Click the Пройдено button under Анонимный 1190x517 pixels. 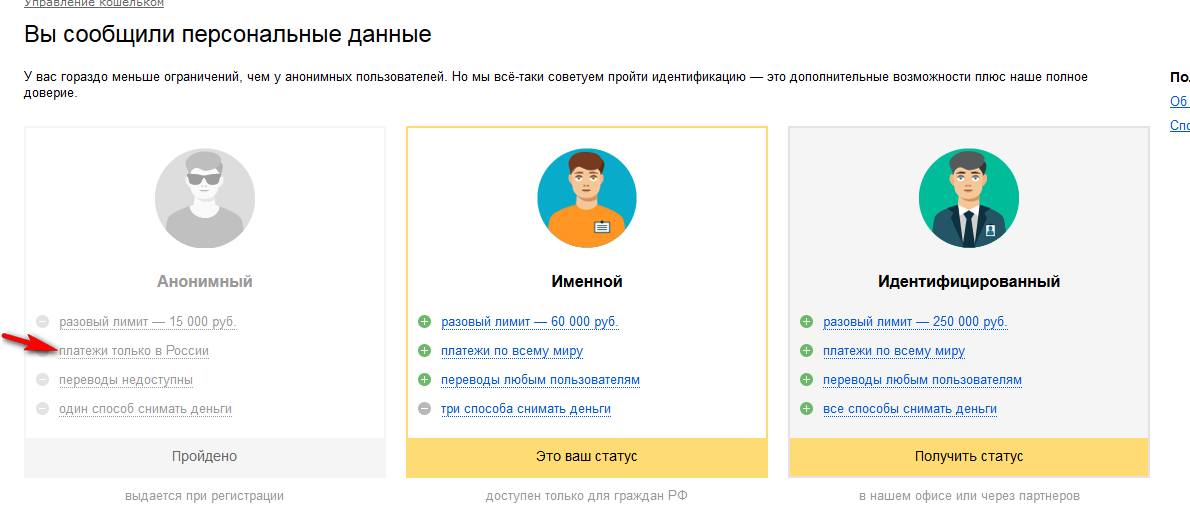(204, 457)
